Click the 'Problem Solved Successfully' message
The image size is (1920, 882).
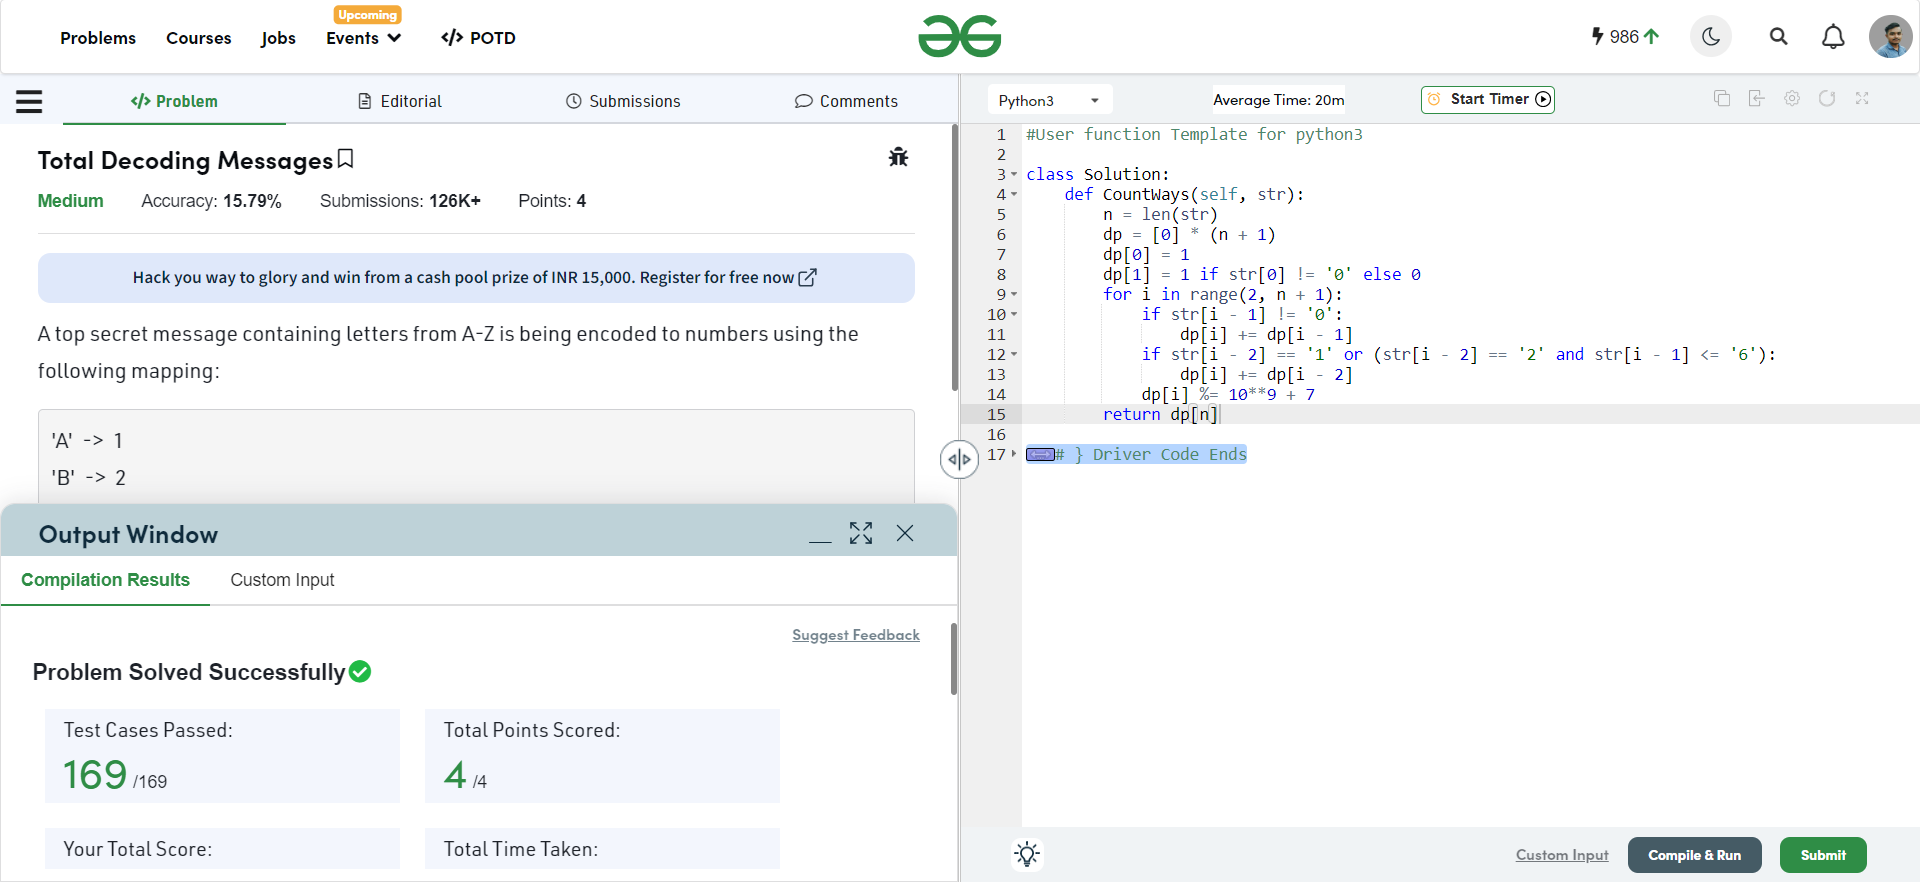click(201, 672)
